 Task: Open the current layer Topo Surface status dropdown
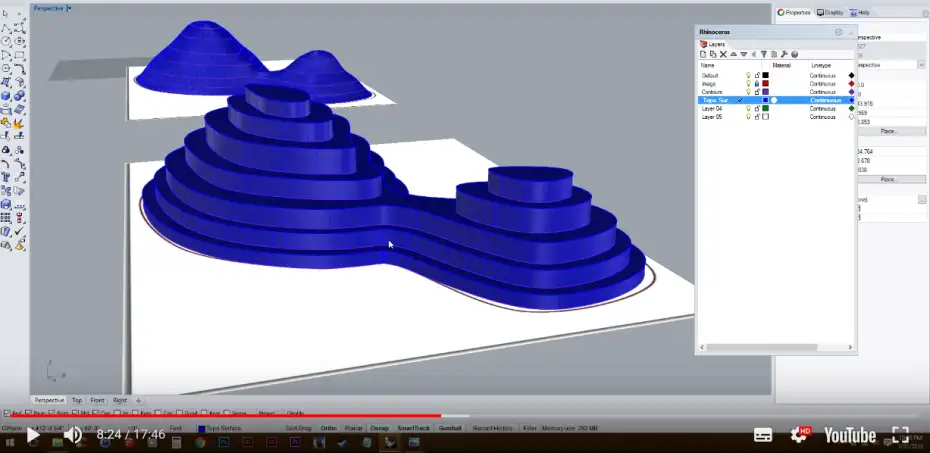[x=222, y=428]
